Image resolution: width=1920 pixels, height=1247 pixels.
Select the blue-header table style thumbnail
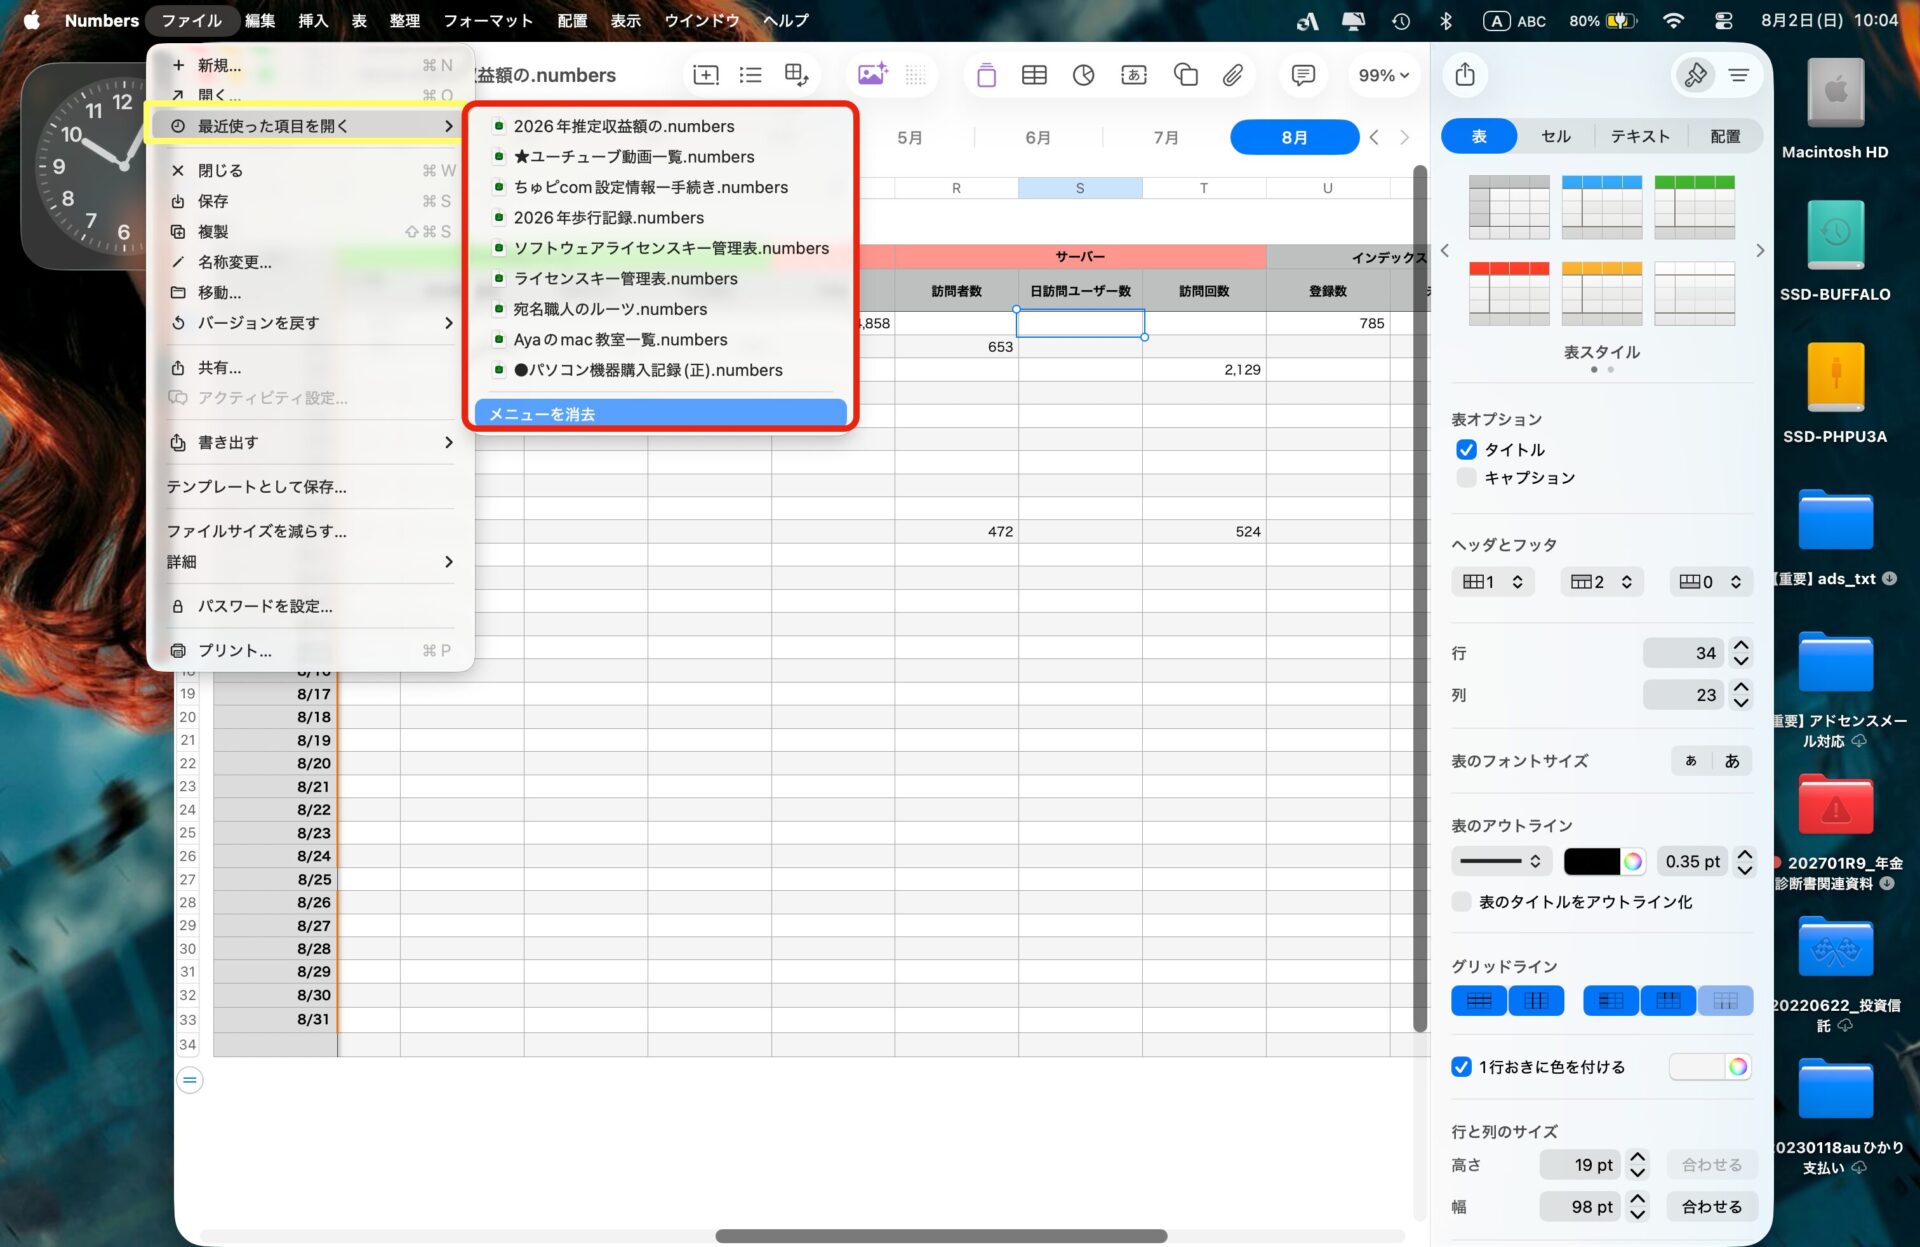tap(1601, 207)
